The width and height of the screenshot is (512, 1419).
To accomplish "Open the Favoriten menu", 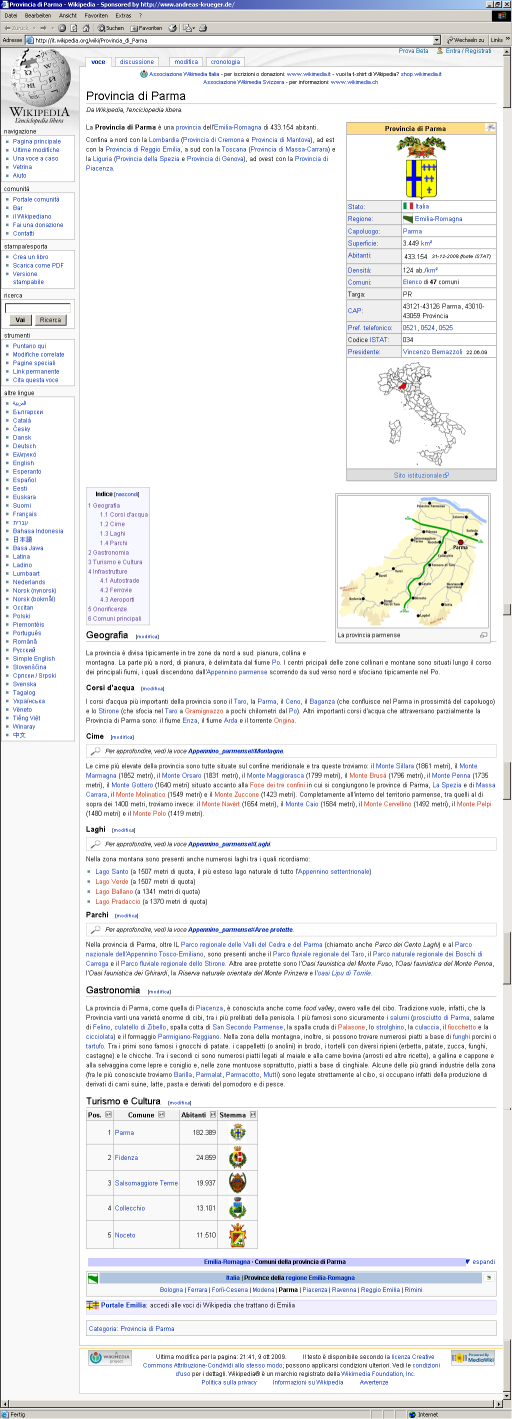I will tap(97, 17).
